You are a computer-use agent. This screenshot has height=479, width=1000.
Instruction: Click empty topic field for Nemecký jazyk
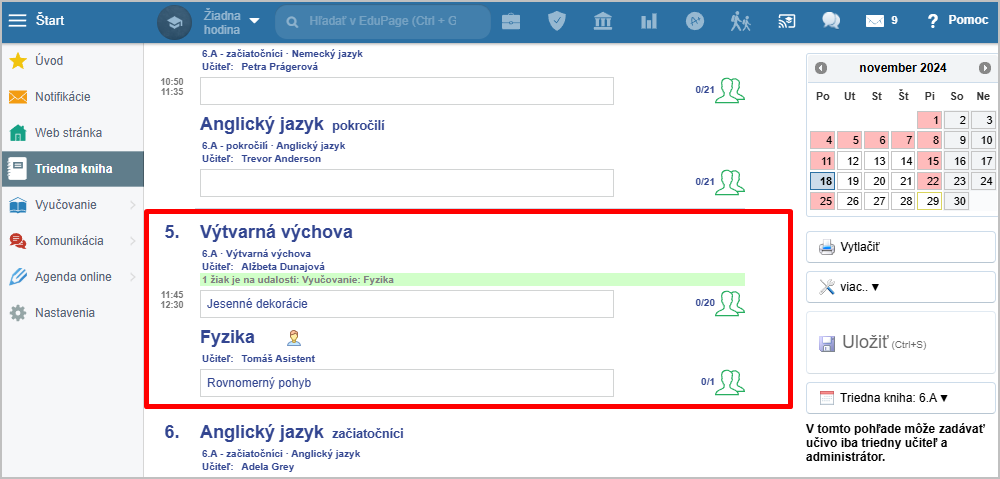pyautogui.click(x=407, y=91)
